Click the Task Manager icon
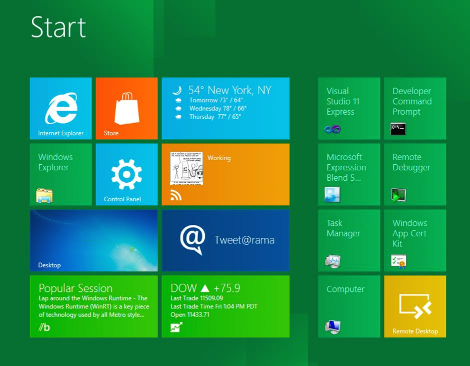This screenshot has height=366, width=470. click(333, 261)
